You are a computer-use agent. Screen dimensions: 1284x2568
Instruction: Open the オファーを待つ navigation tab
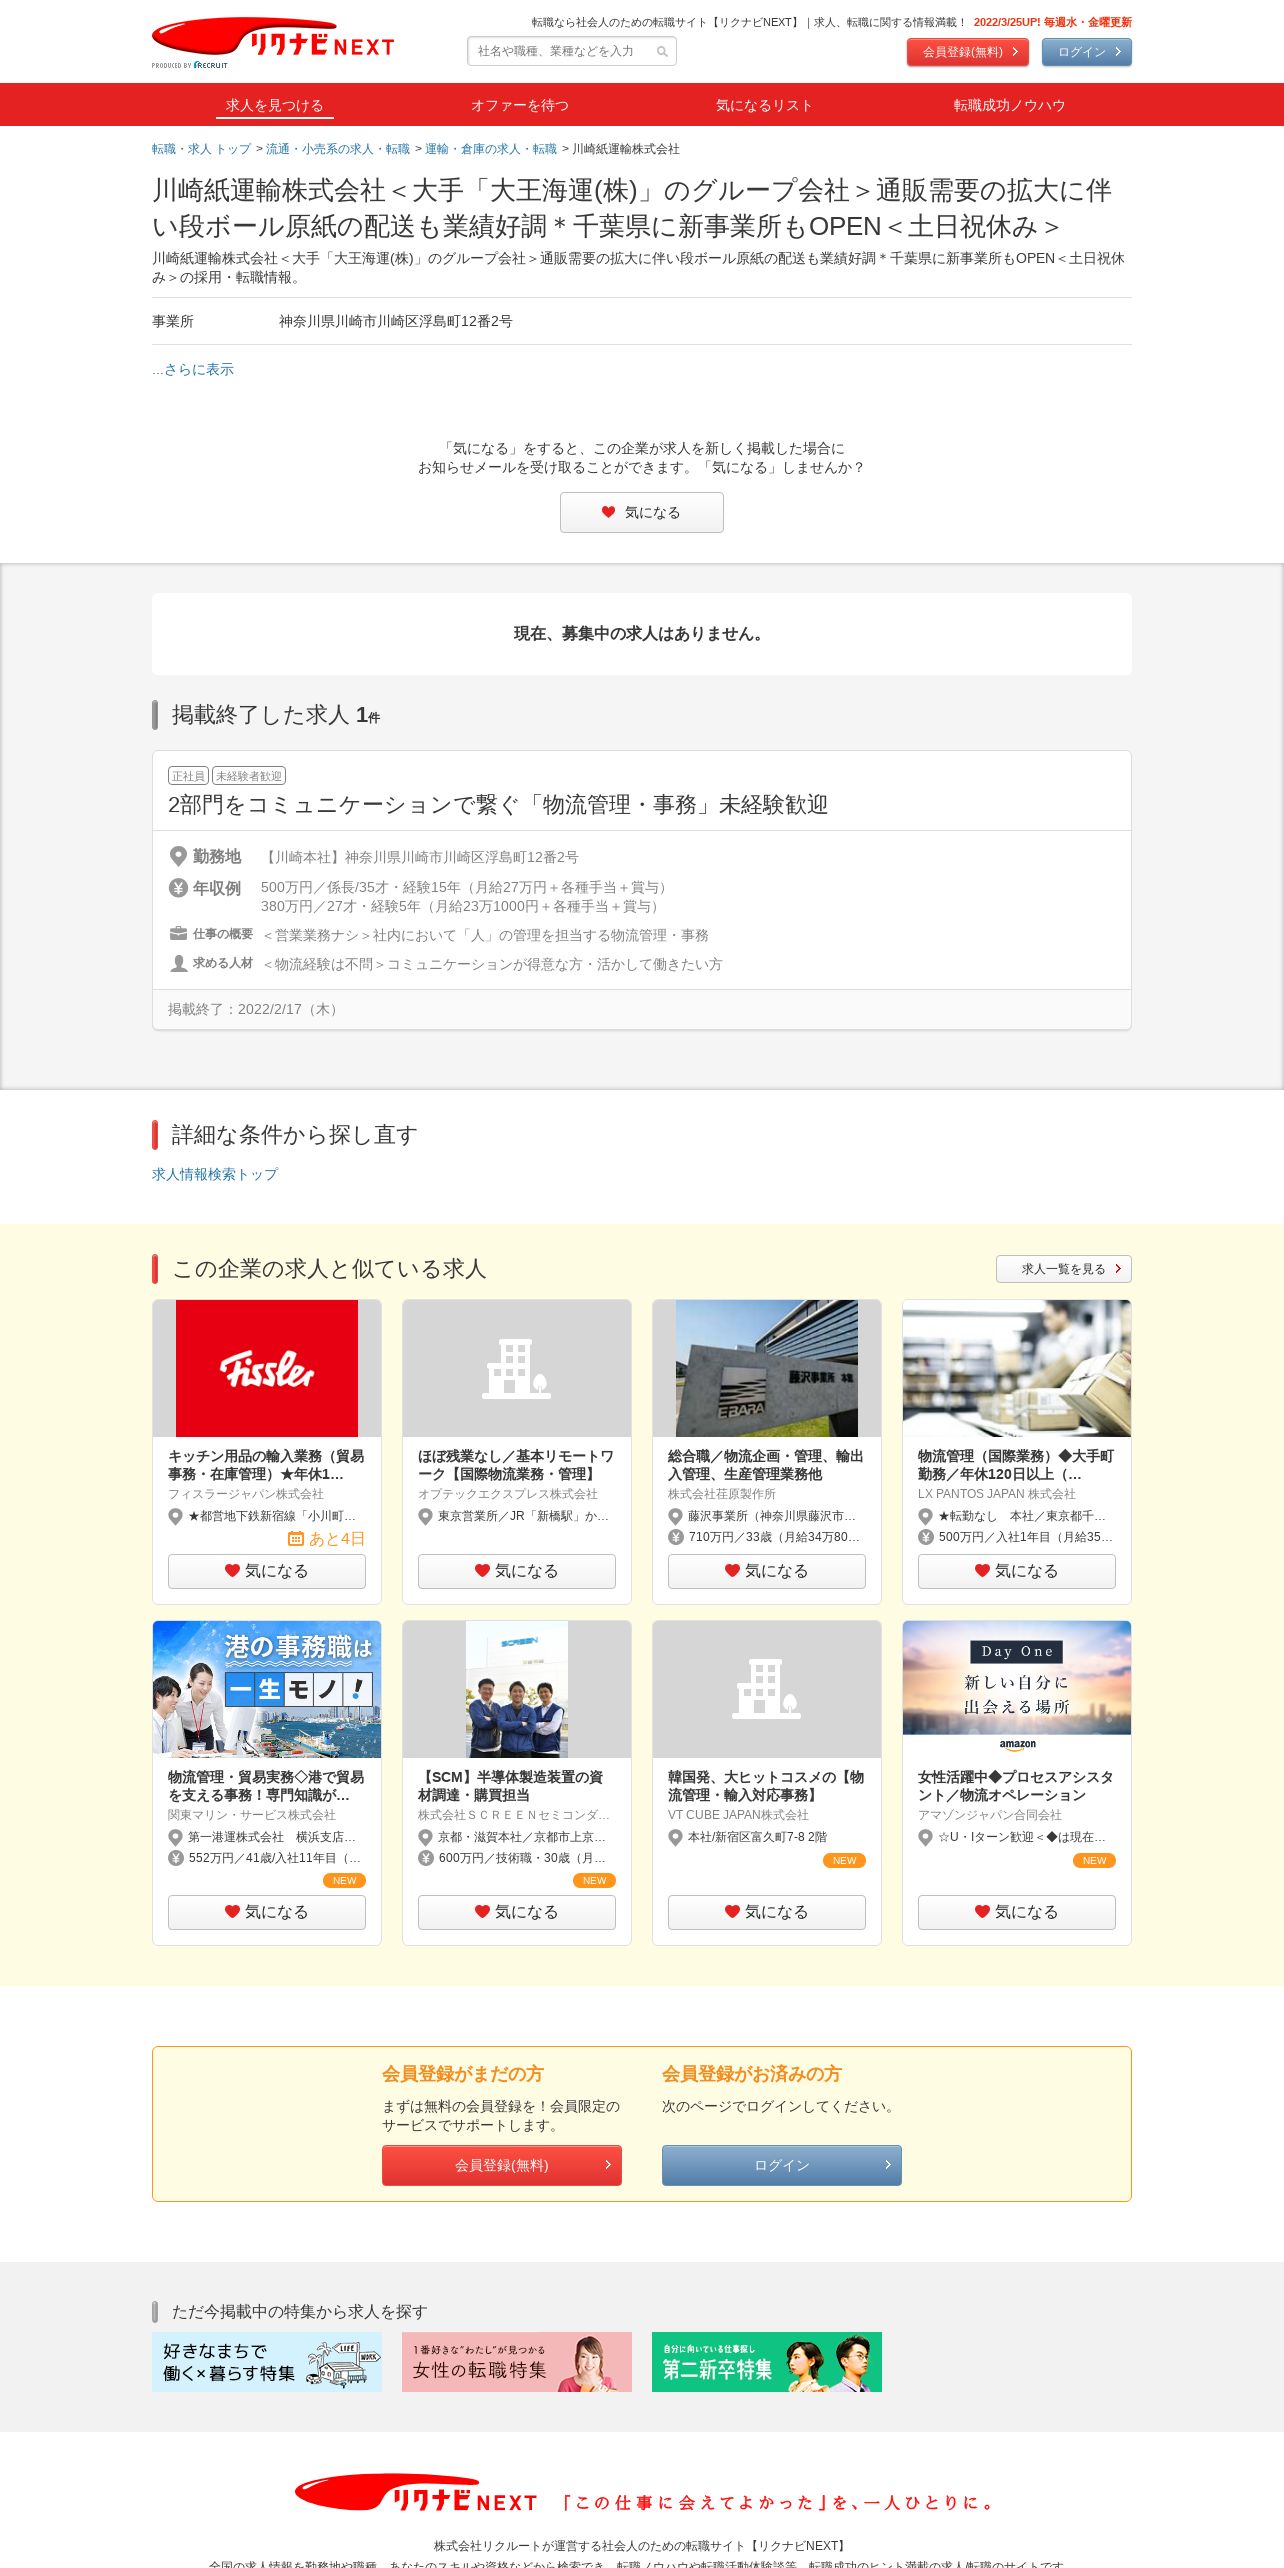click(519, 105)
